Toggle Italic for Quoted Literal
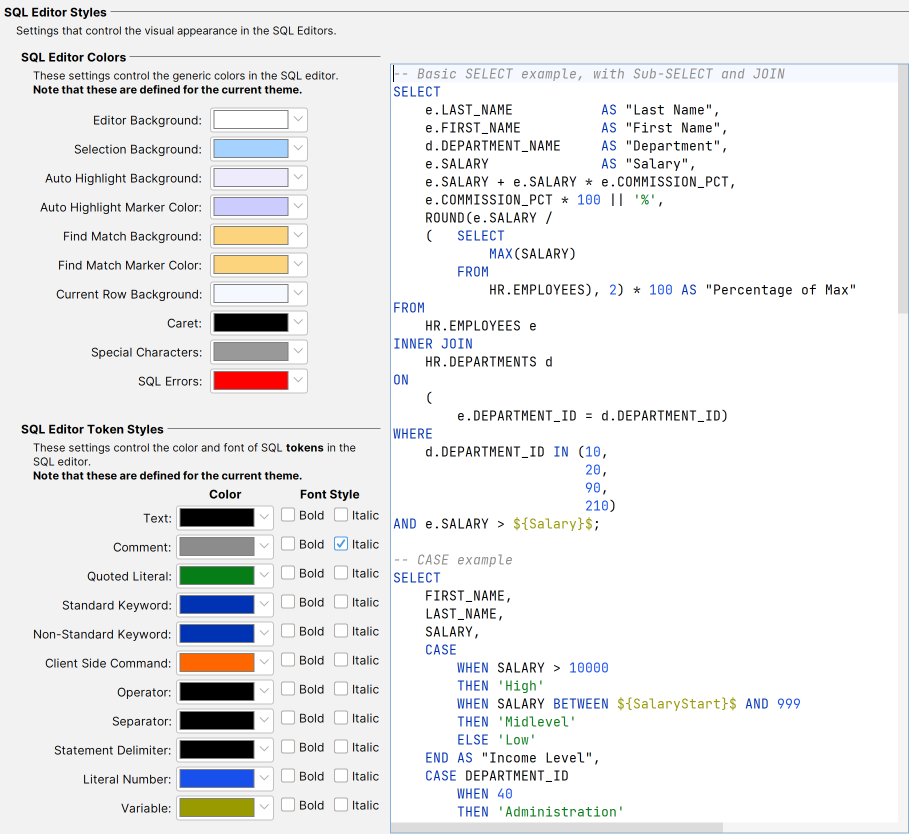This screenshot has width=909, height=834. tap(341, 573)
